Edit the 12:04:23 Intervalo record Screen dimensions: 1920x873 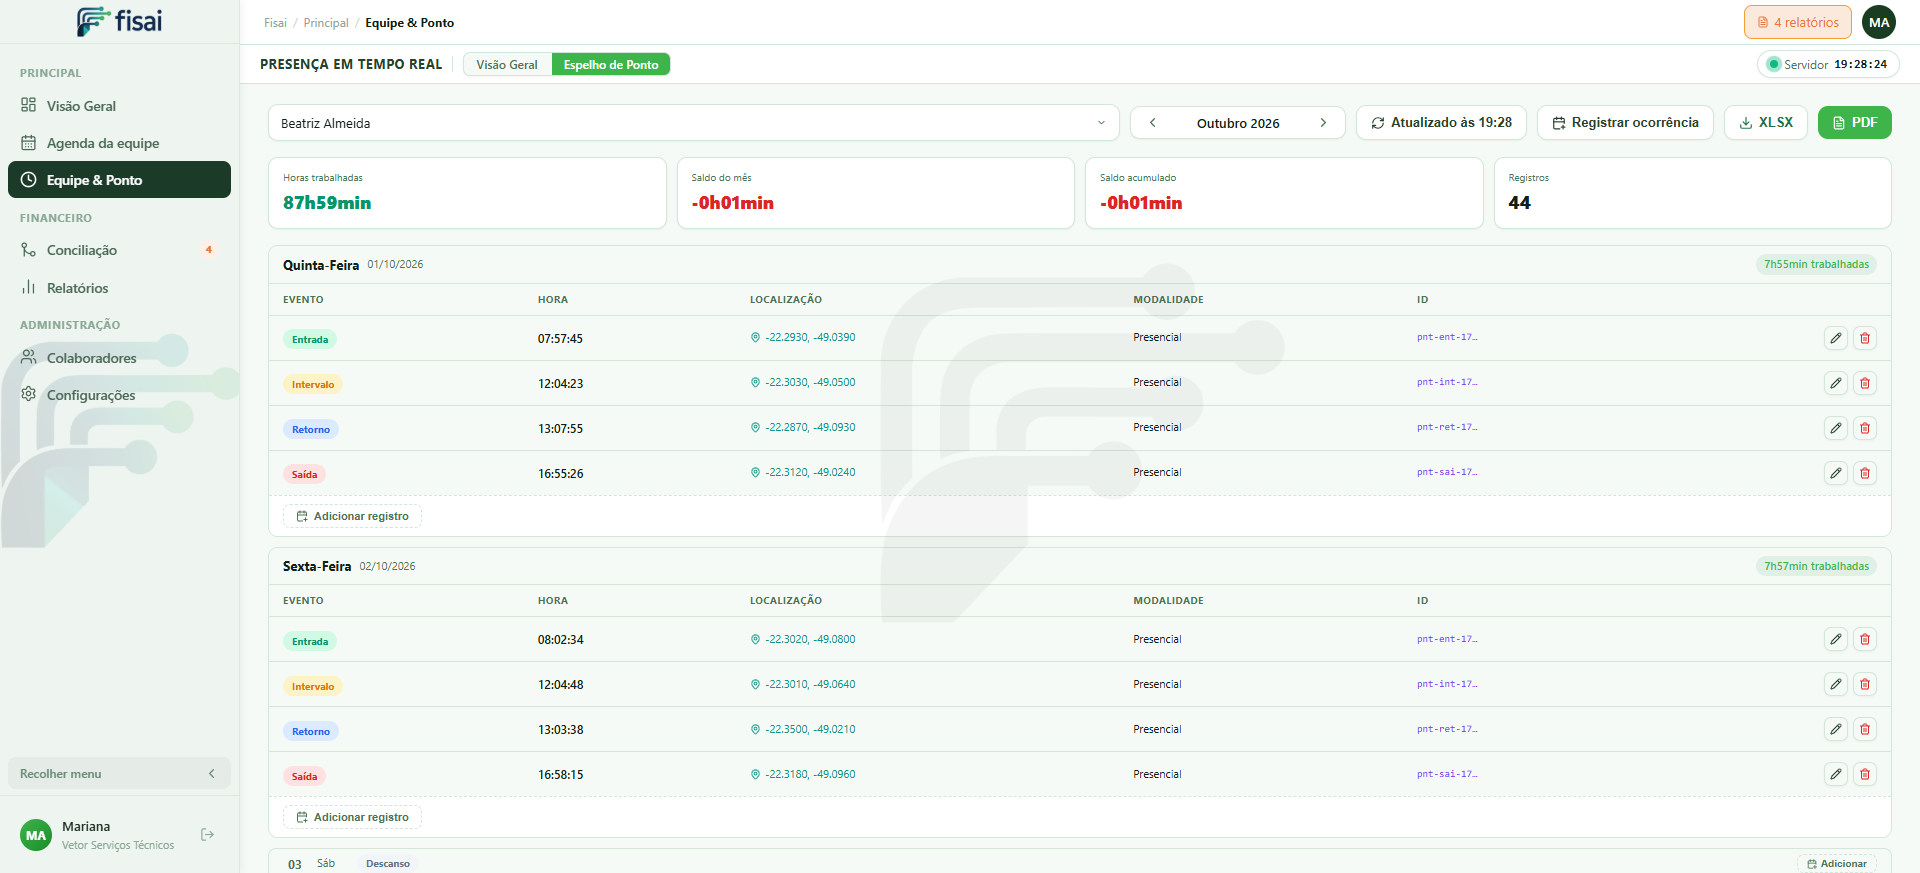coord(1836,383)
